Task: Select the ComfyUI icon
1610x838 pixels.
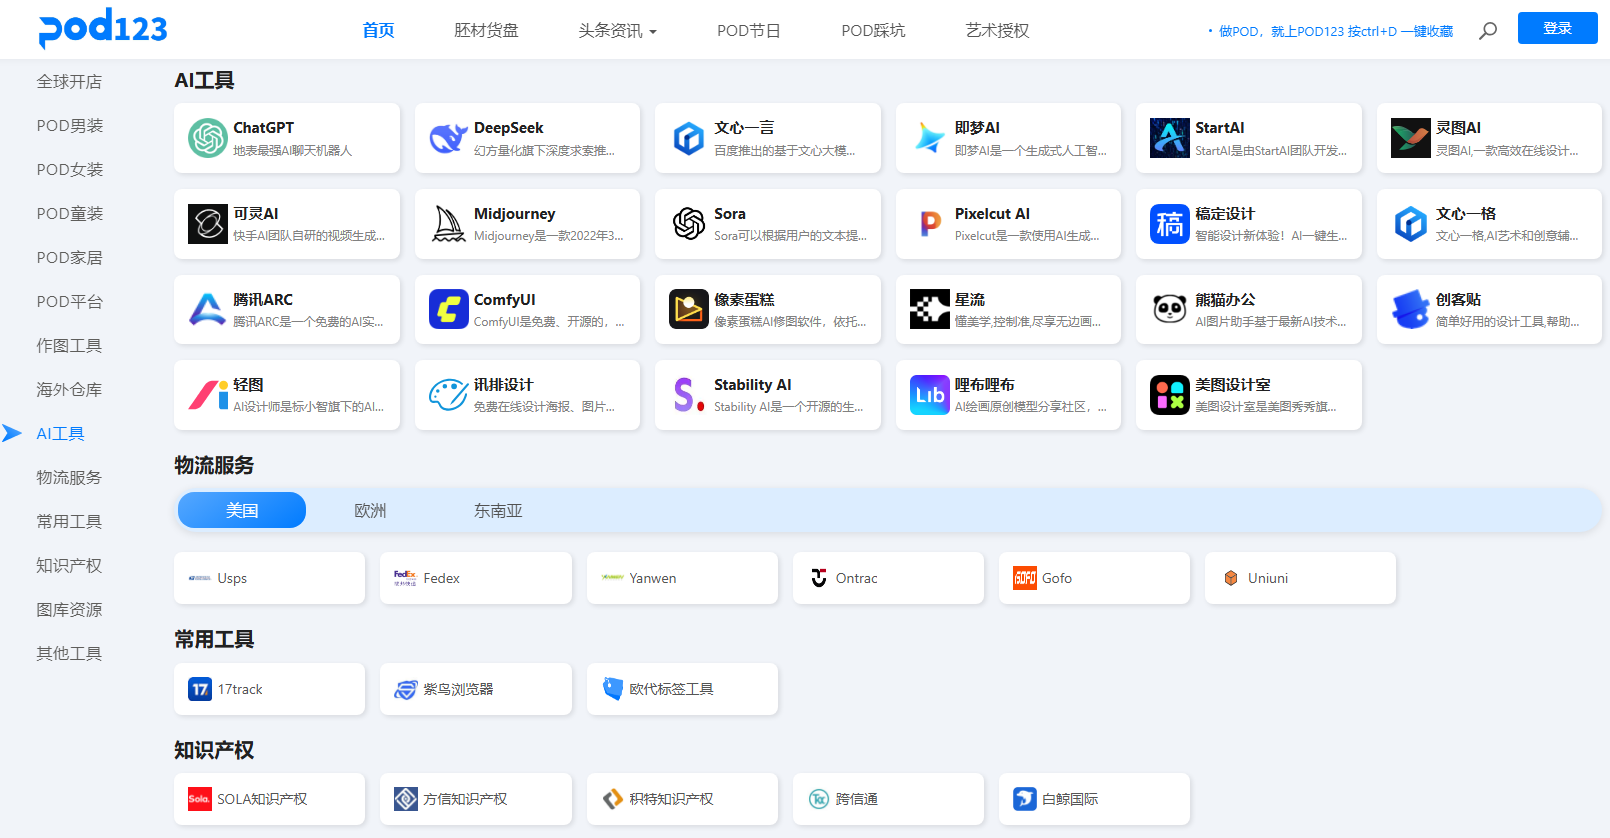Action: (x=448, y=310)
